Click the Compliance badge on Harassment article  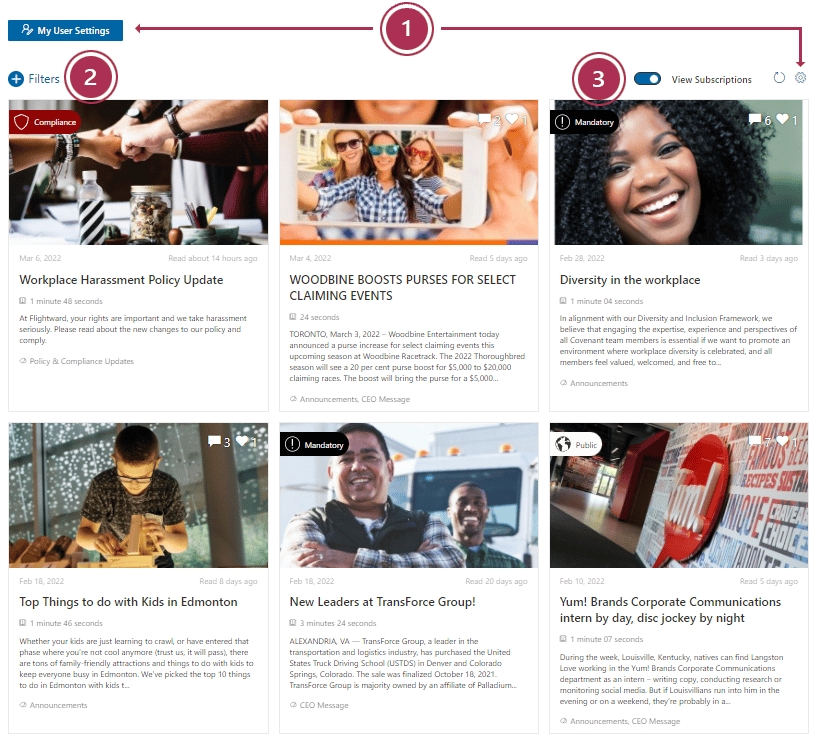[x=45, y=122]
